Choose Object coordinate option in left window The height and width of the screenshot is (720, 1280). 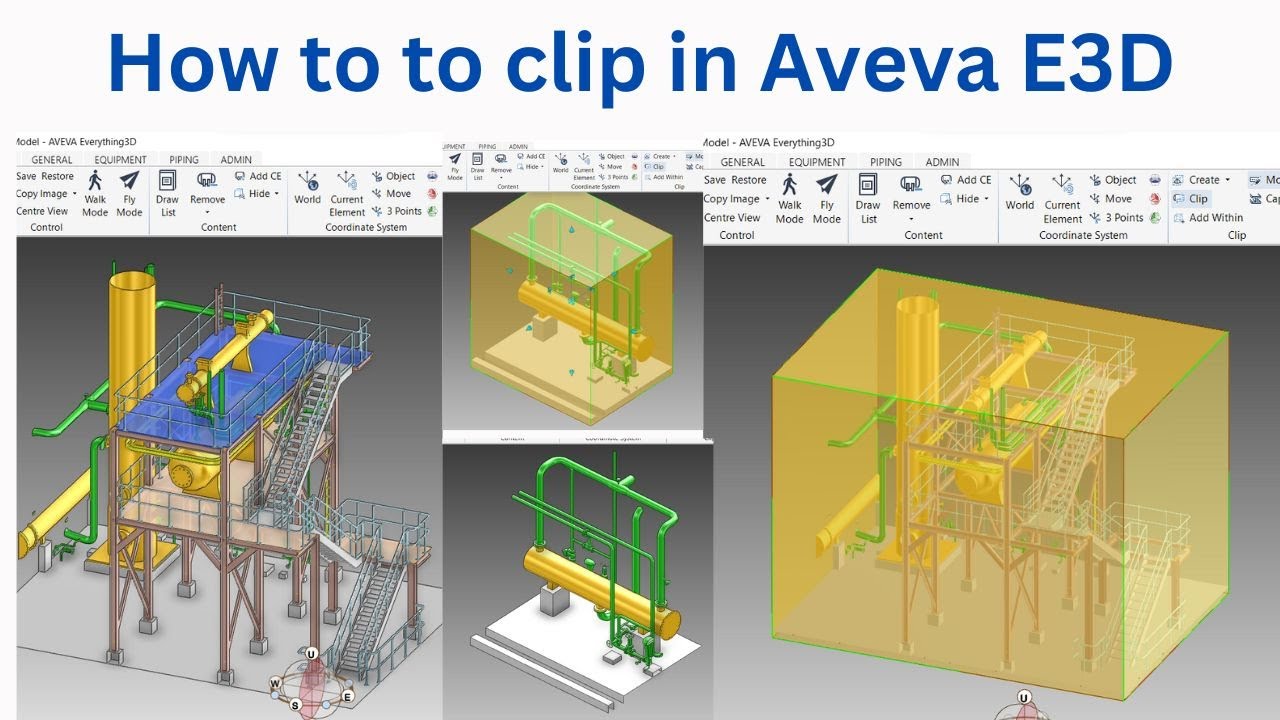(393, 176)
